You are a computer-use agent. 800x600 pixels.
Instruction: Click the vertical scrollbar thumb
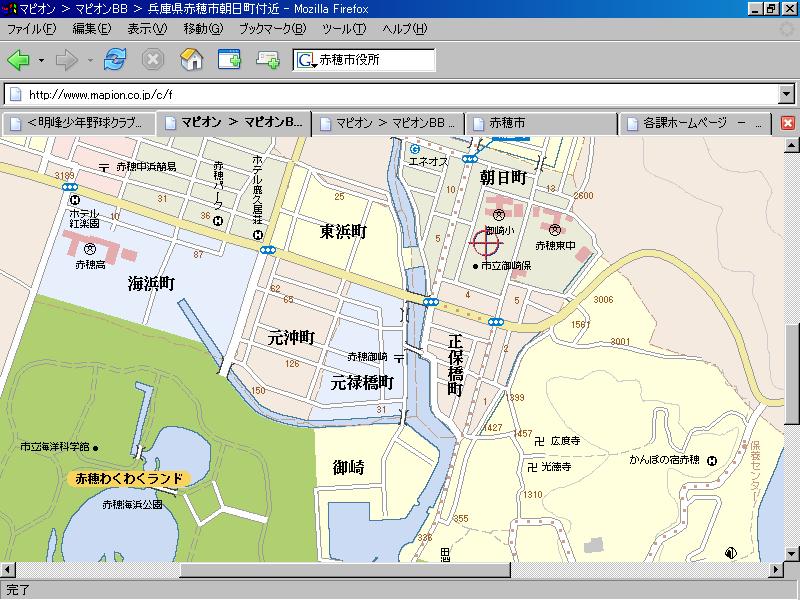[x=791, y=373]
